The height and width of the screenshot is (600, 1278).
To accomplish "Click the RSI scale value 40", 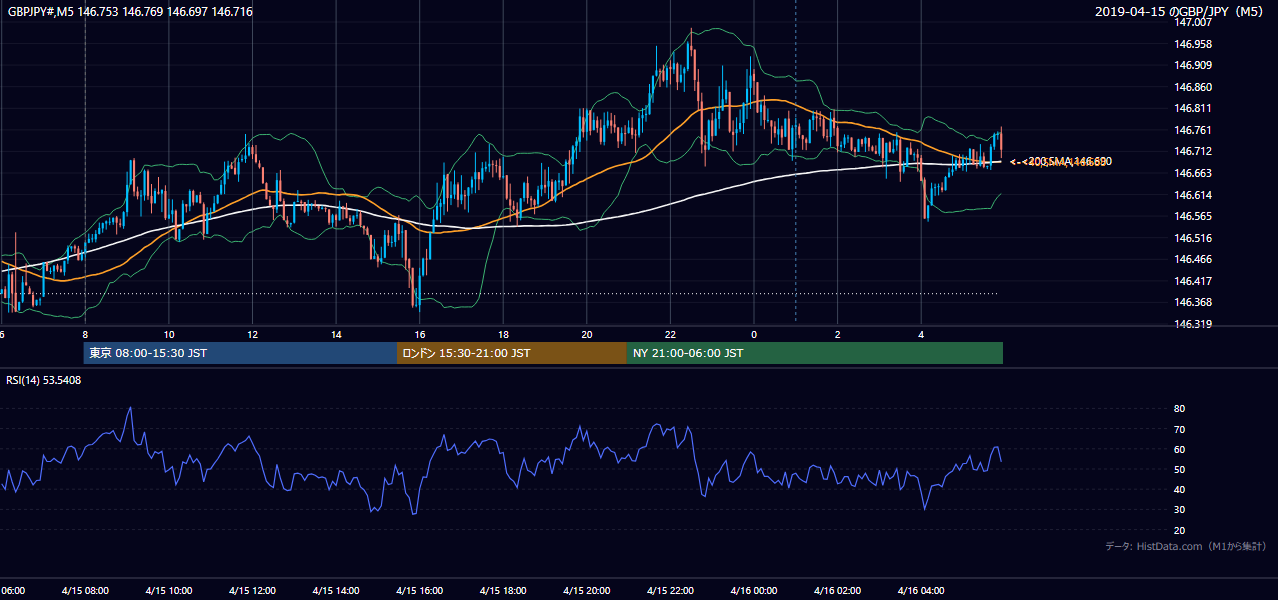I will [1180, 489].
